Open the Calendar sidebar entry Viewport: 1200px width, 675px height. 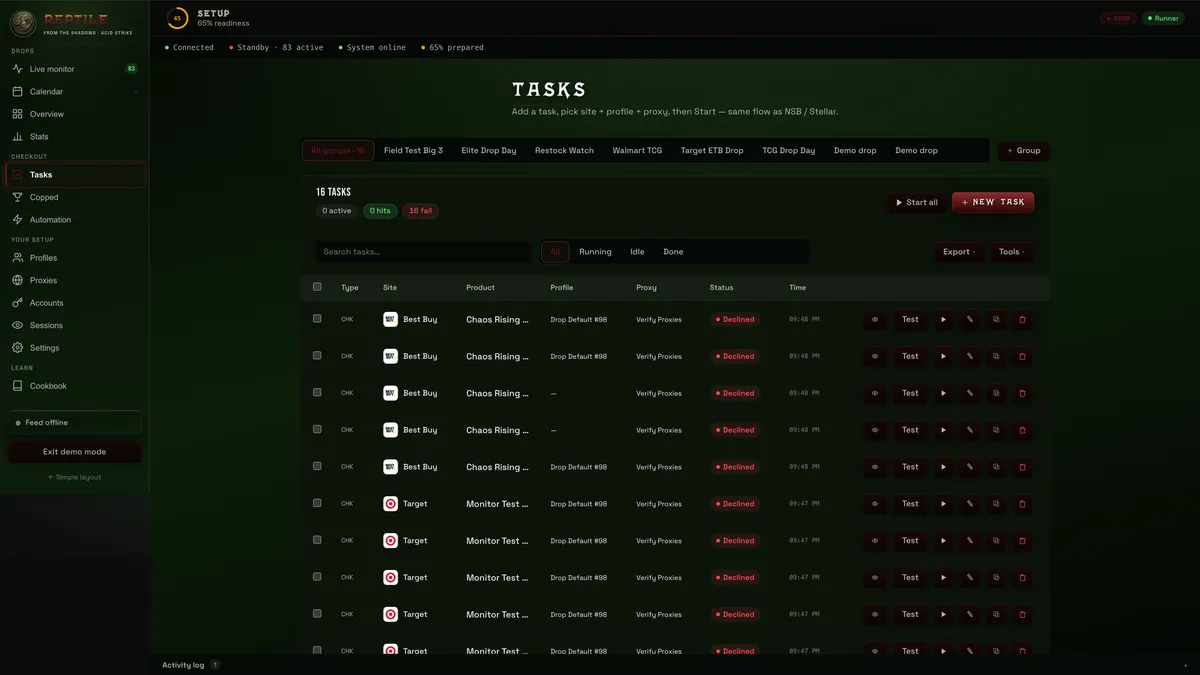coord(75,91)
